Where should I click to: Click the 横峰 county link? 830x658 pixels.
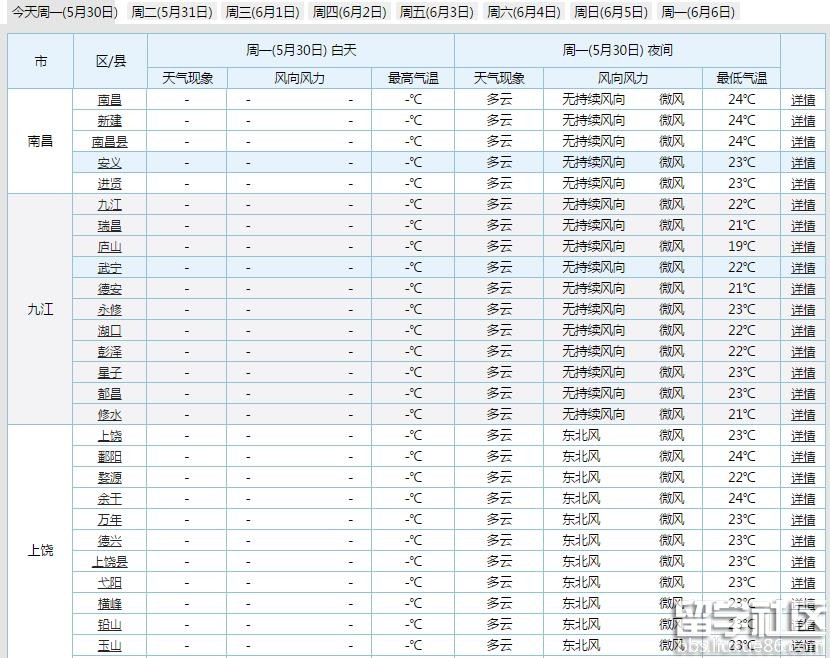tap(110, 603)
